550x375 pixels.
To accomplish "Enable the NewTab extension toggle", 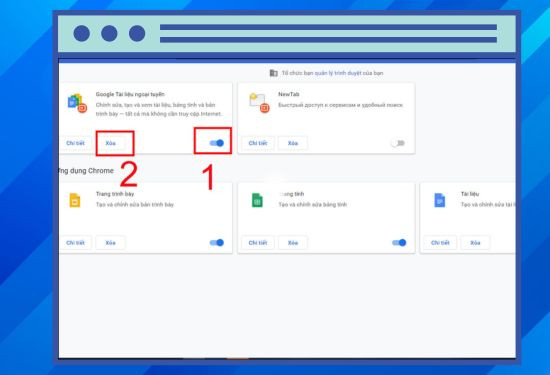I will pos(398,143).
